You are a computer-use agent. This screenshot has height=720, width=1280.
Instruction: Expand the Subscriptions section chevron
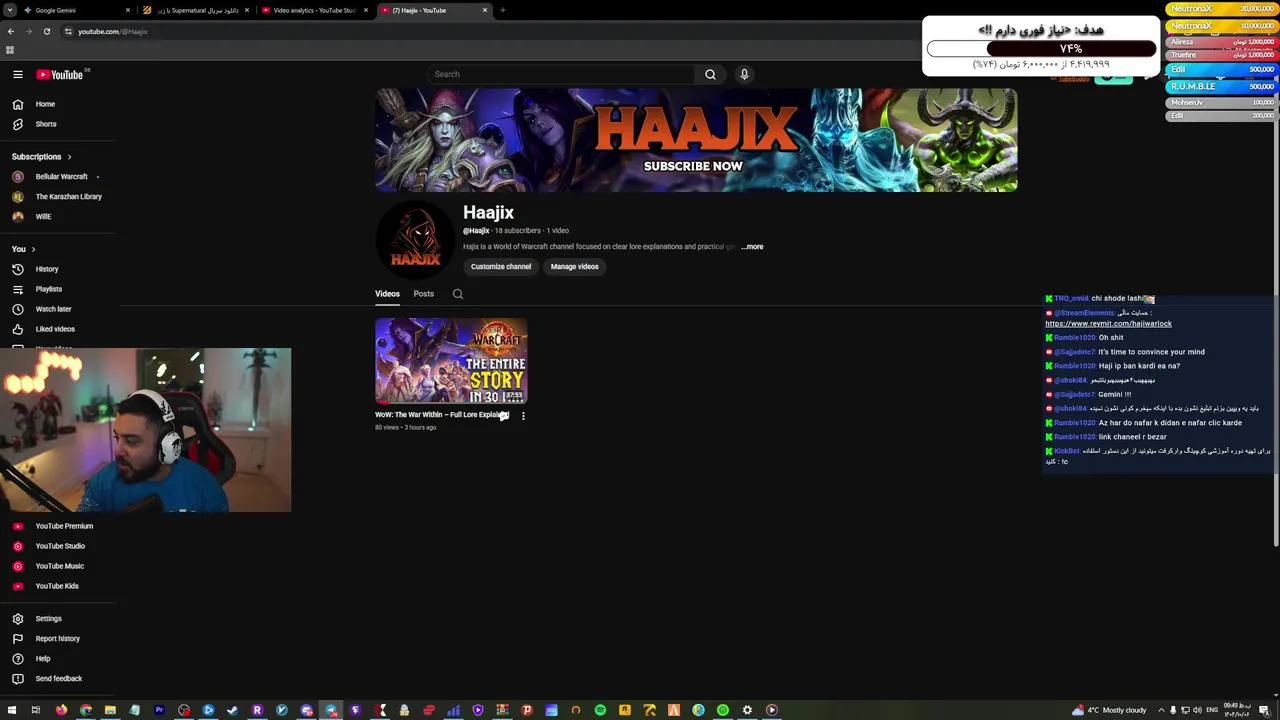point(69,157)
